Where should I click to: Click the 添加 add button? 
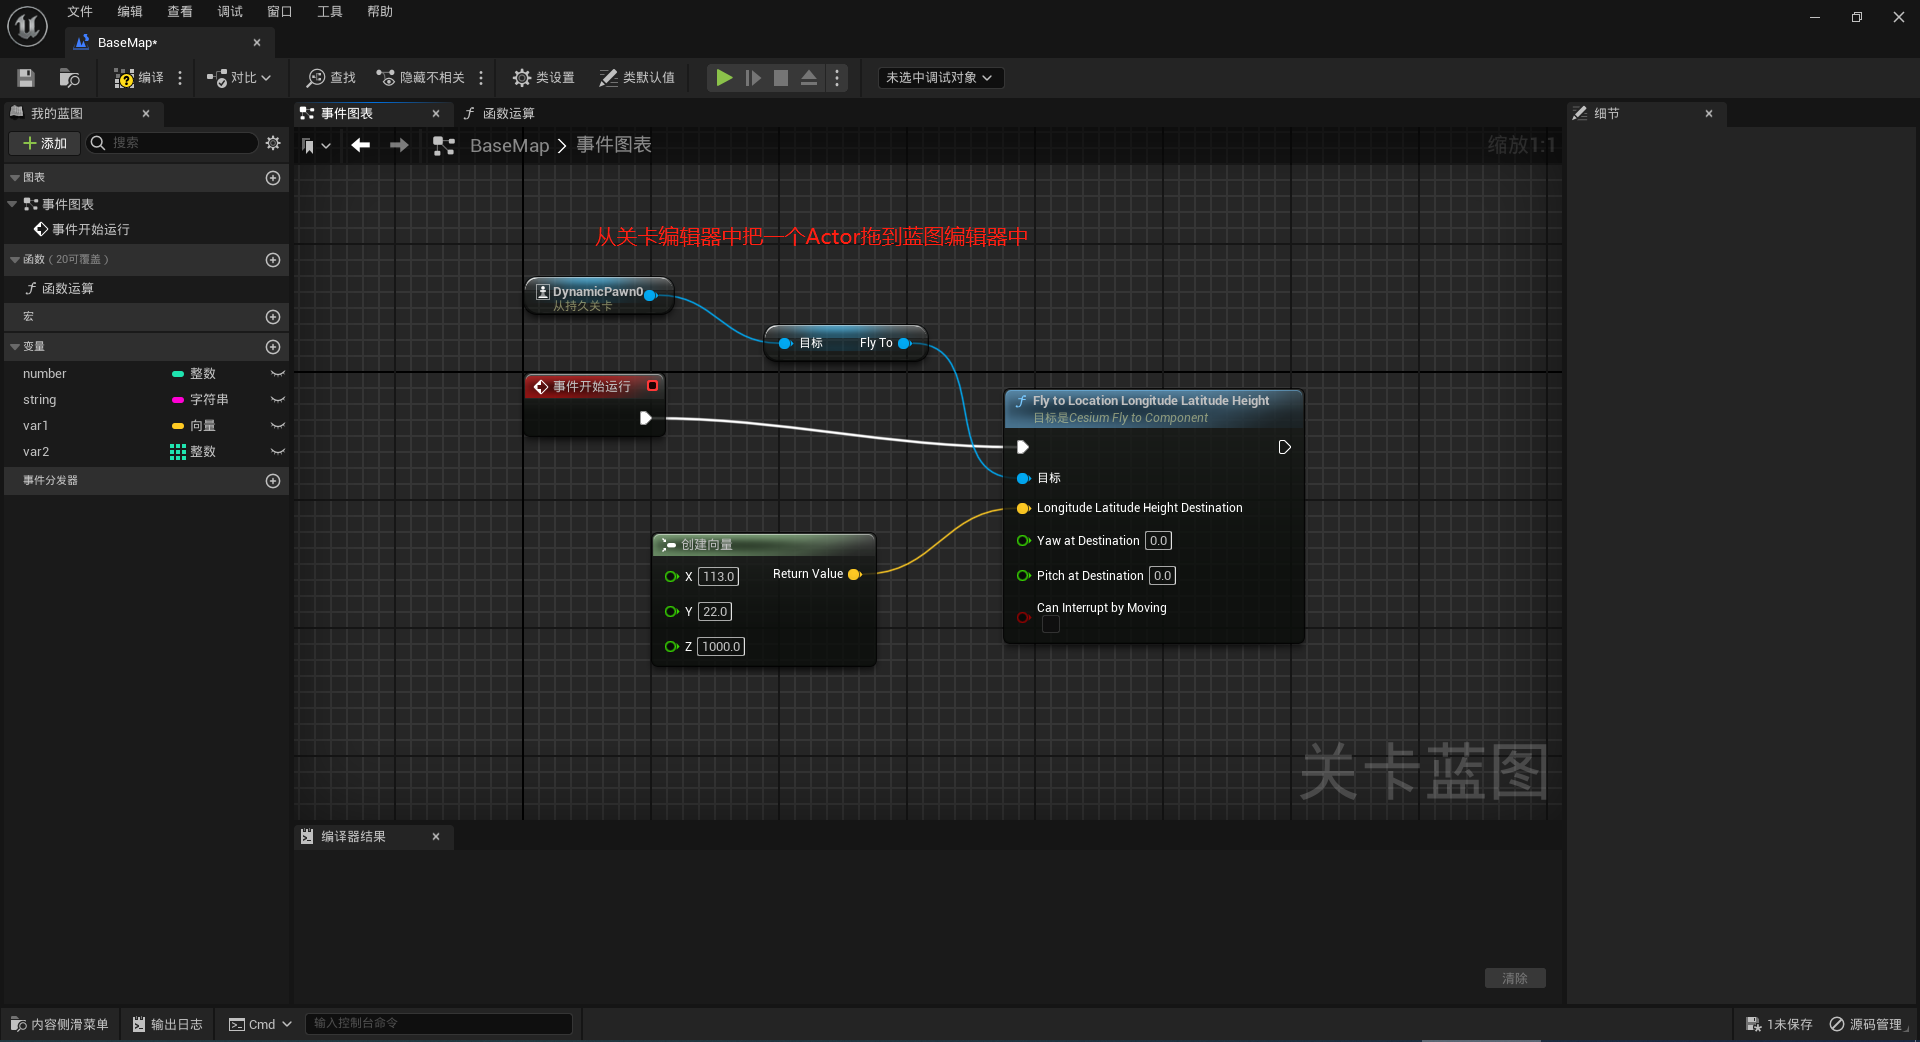coord(45,143)
